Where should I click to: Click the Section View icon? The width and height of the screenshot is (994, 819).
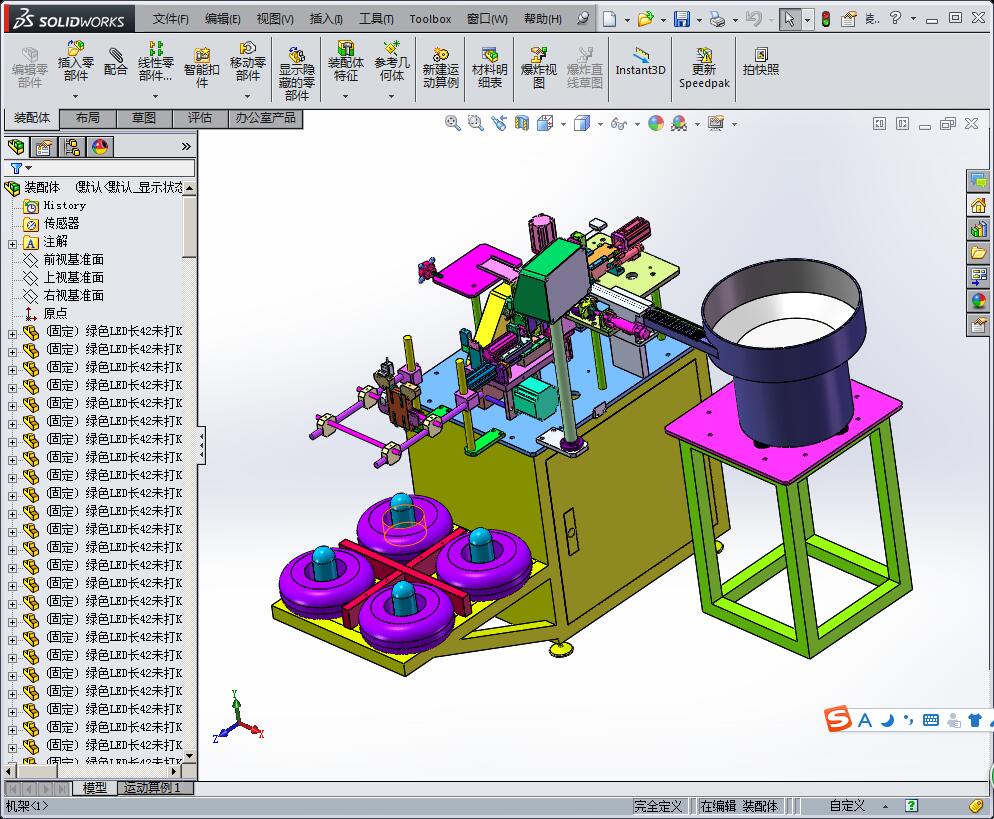522,123
